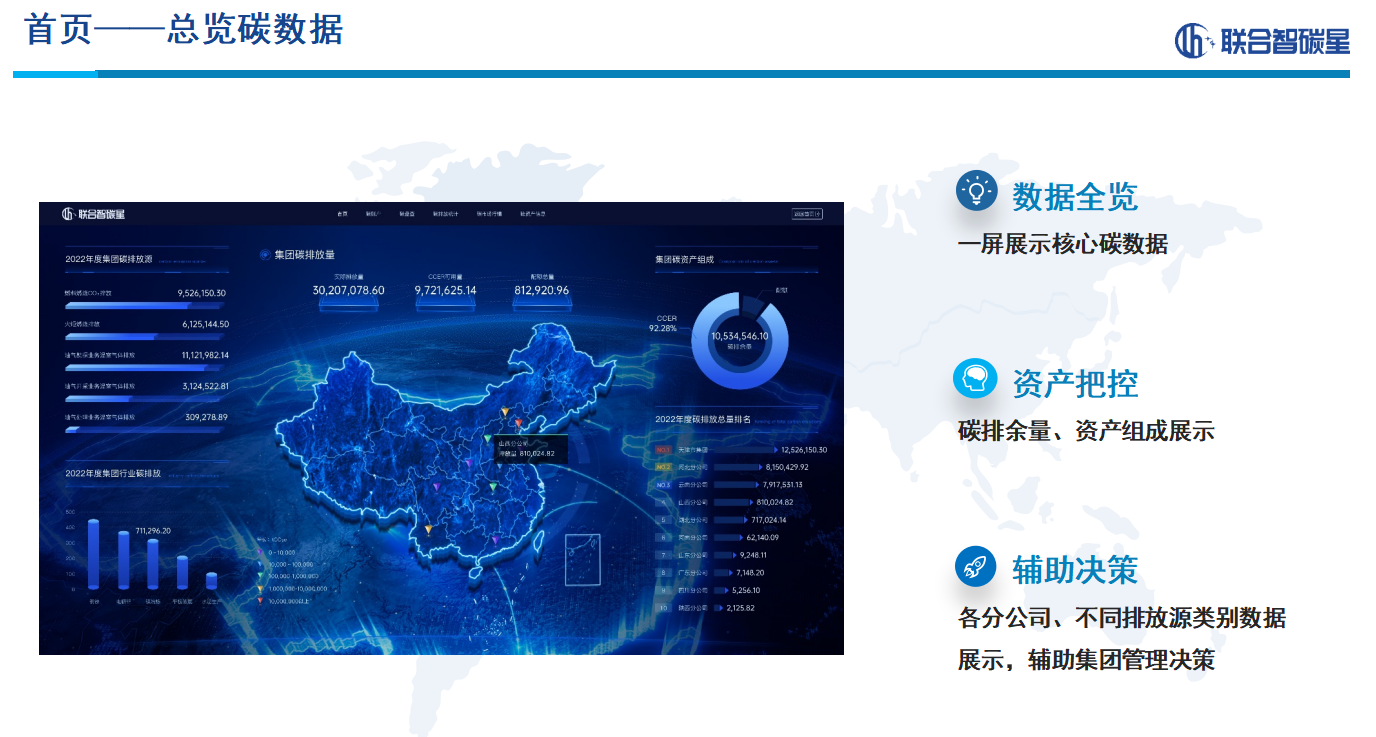Click the orange map marker in Yunnan
The image size is (1376, 737).
pyautogui.click(x=428, y=529)
